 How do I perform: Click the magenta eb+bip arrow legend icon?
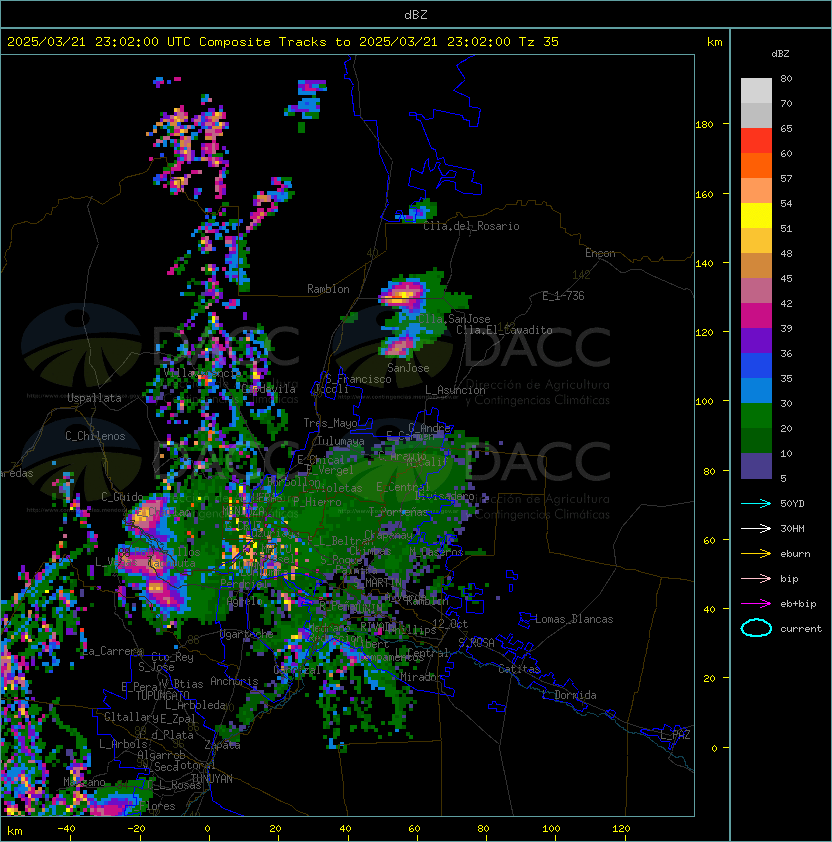(x=756, y=604)
